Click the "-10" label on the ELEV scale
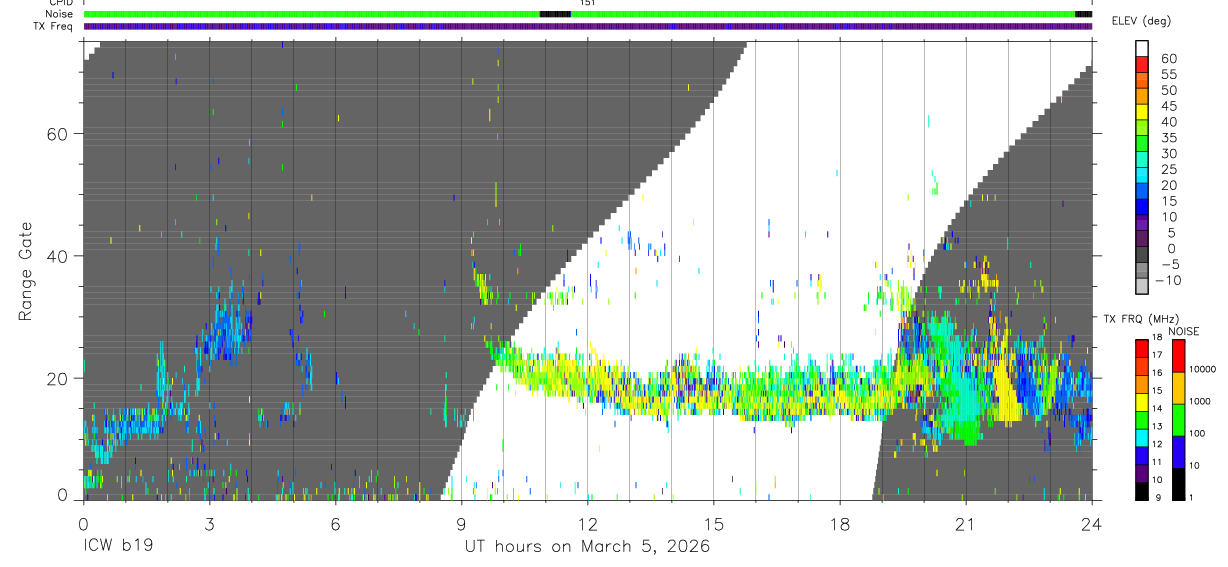Image resolution: width=1228 pixels, height=567 pixels. click(1169, 281)
